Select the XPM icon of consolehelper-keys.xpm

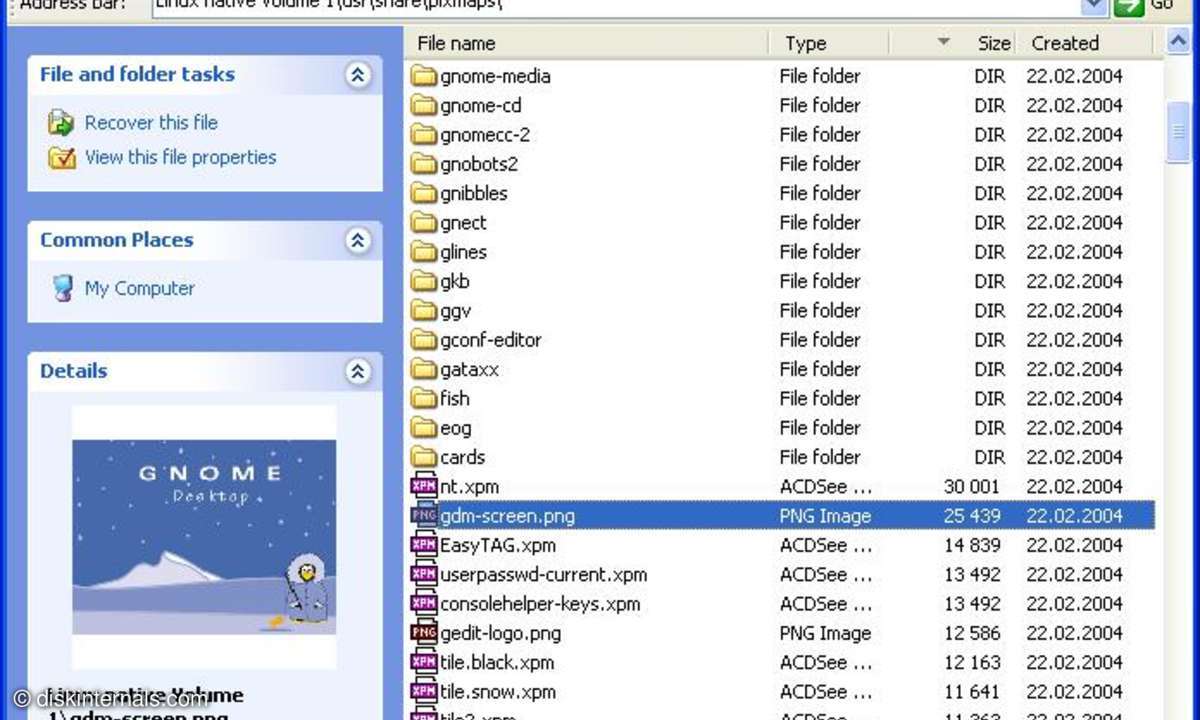[x=424, y=604]
